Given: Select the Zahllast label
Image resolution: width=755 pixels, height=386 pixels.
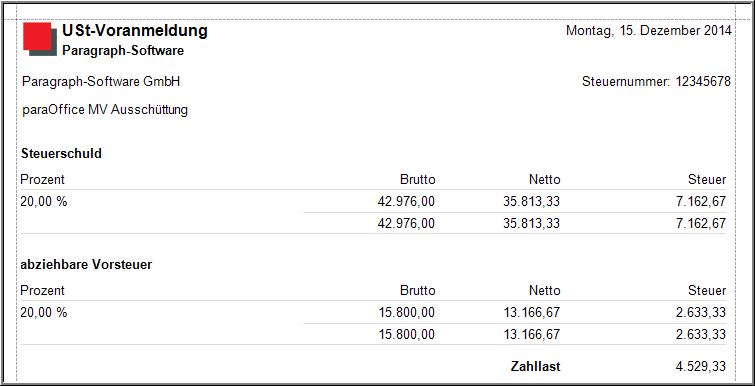Looking at the screenshot, I should [535, 367].
